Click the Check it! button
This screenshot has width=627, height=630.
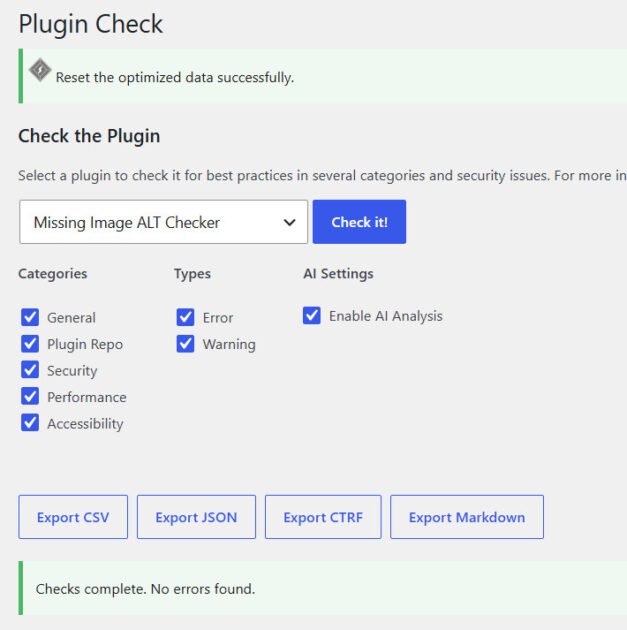coord(359,222)
